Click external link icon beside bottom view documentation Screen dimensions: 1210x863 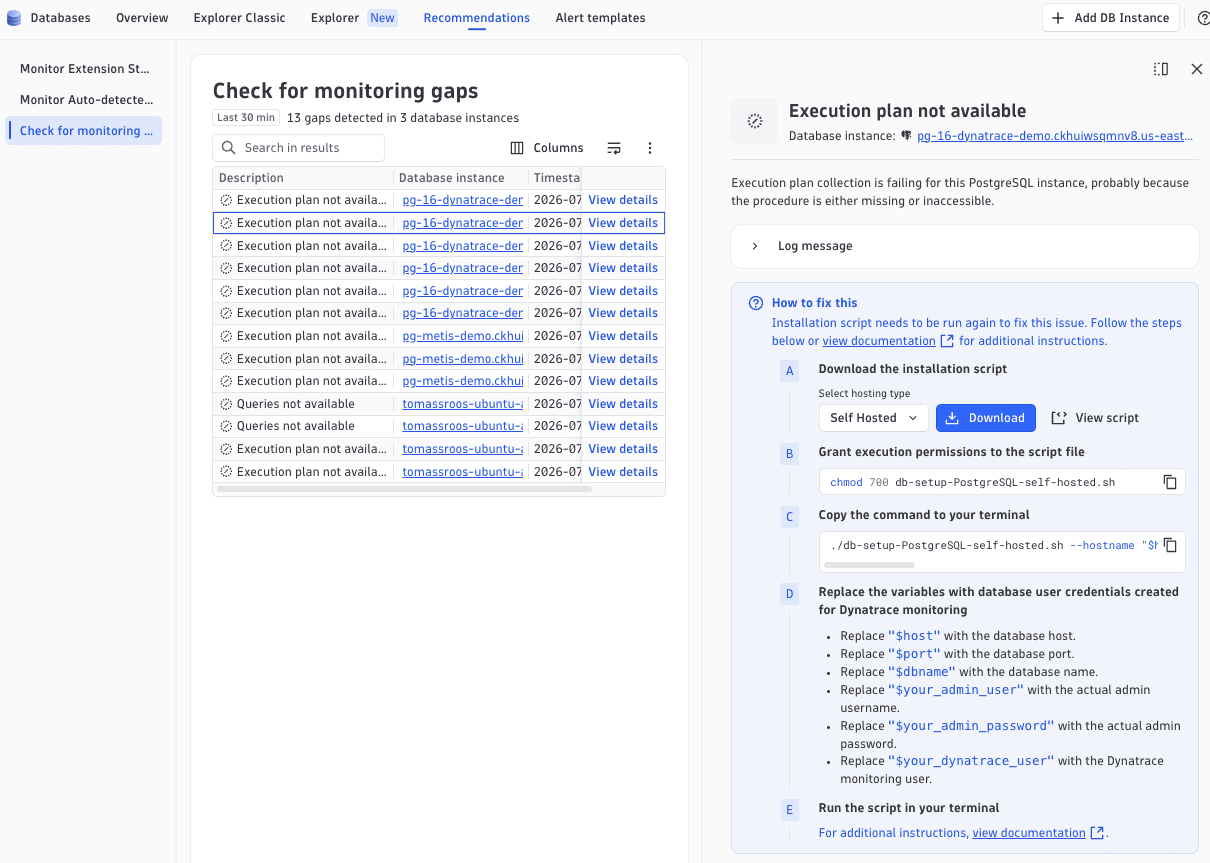tap(1097, 833)
